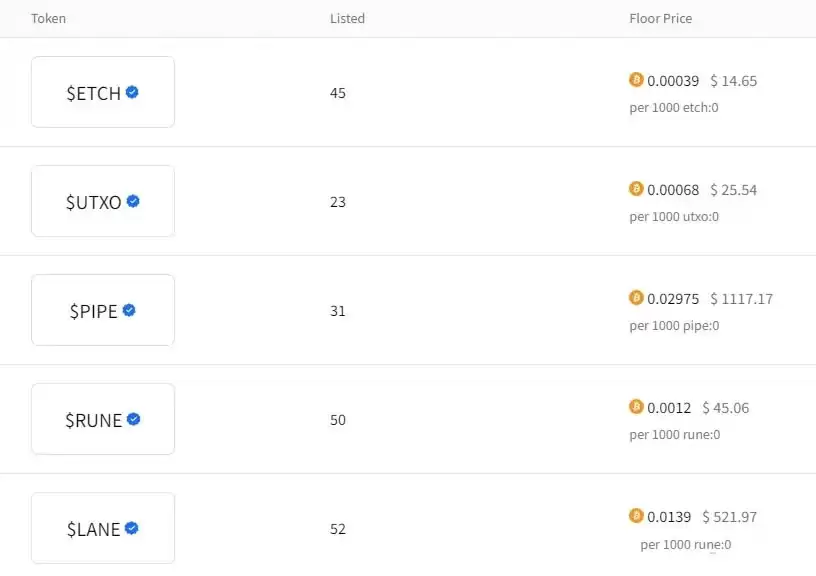The image size is (816, 576).
Task: Click the $UTXO listed count of 23
Action: coord(338,202)
